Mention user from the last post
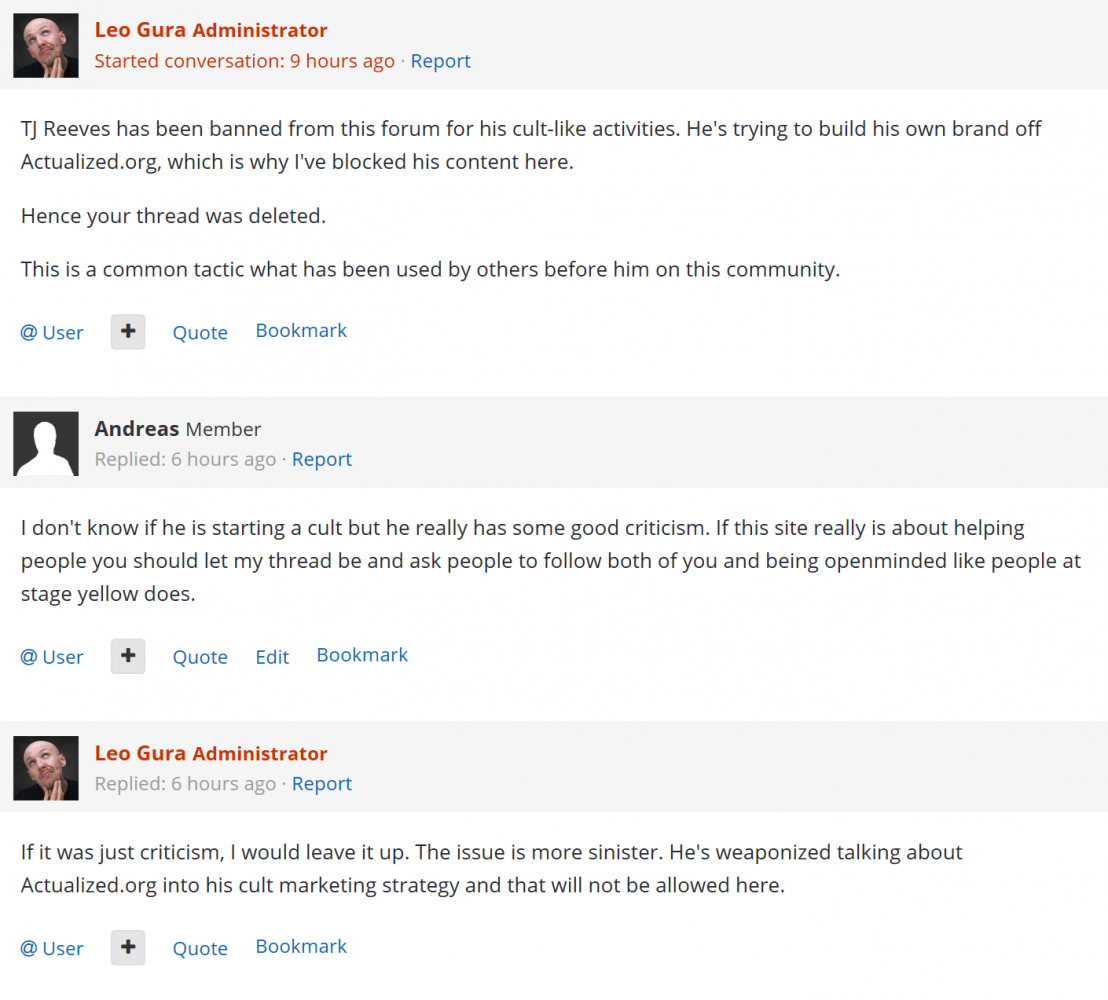Viewport: 1108px width, 1000px height. [x=52, y=949]
